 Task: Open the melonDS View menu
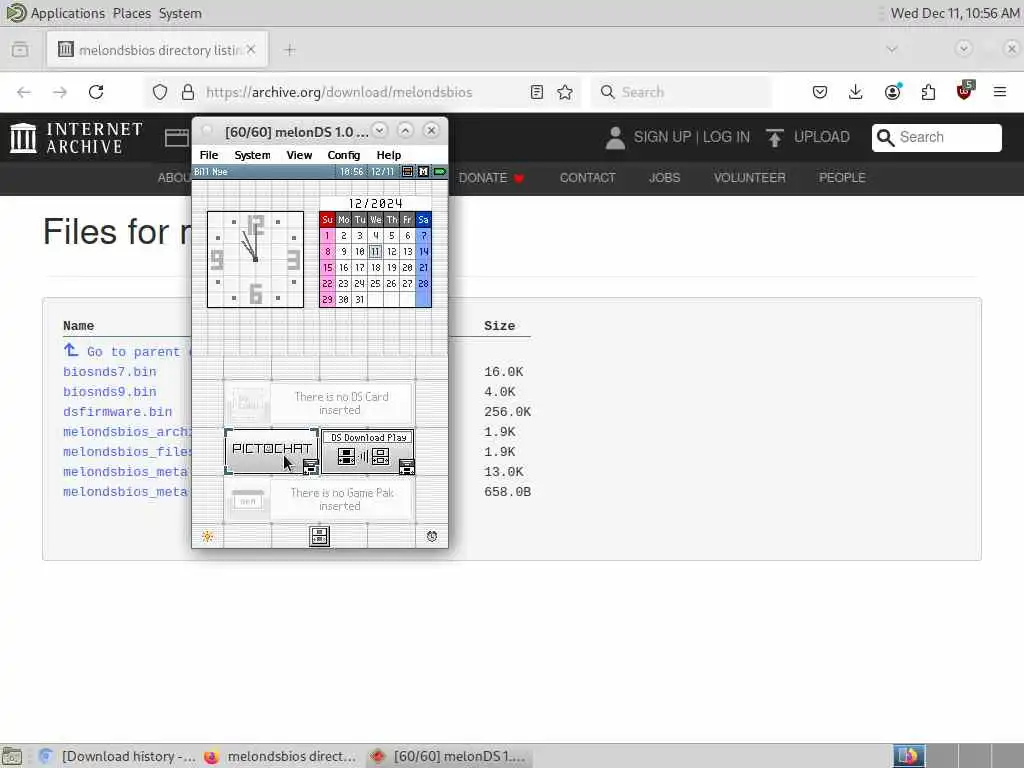(x=299, y=155)
